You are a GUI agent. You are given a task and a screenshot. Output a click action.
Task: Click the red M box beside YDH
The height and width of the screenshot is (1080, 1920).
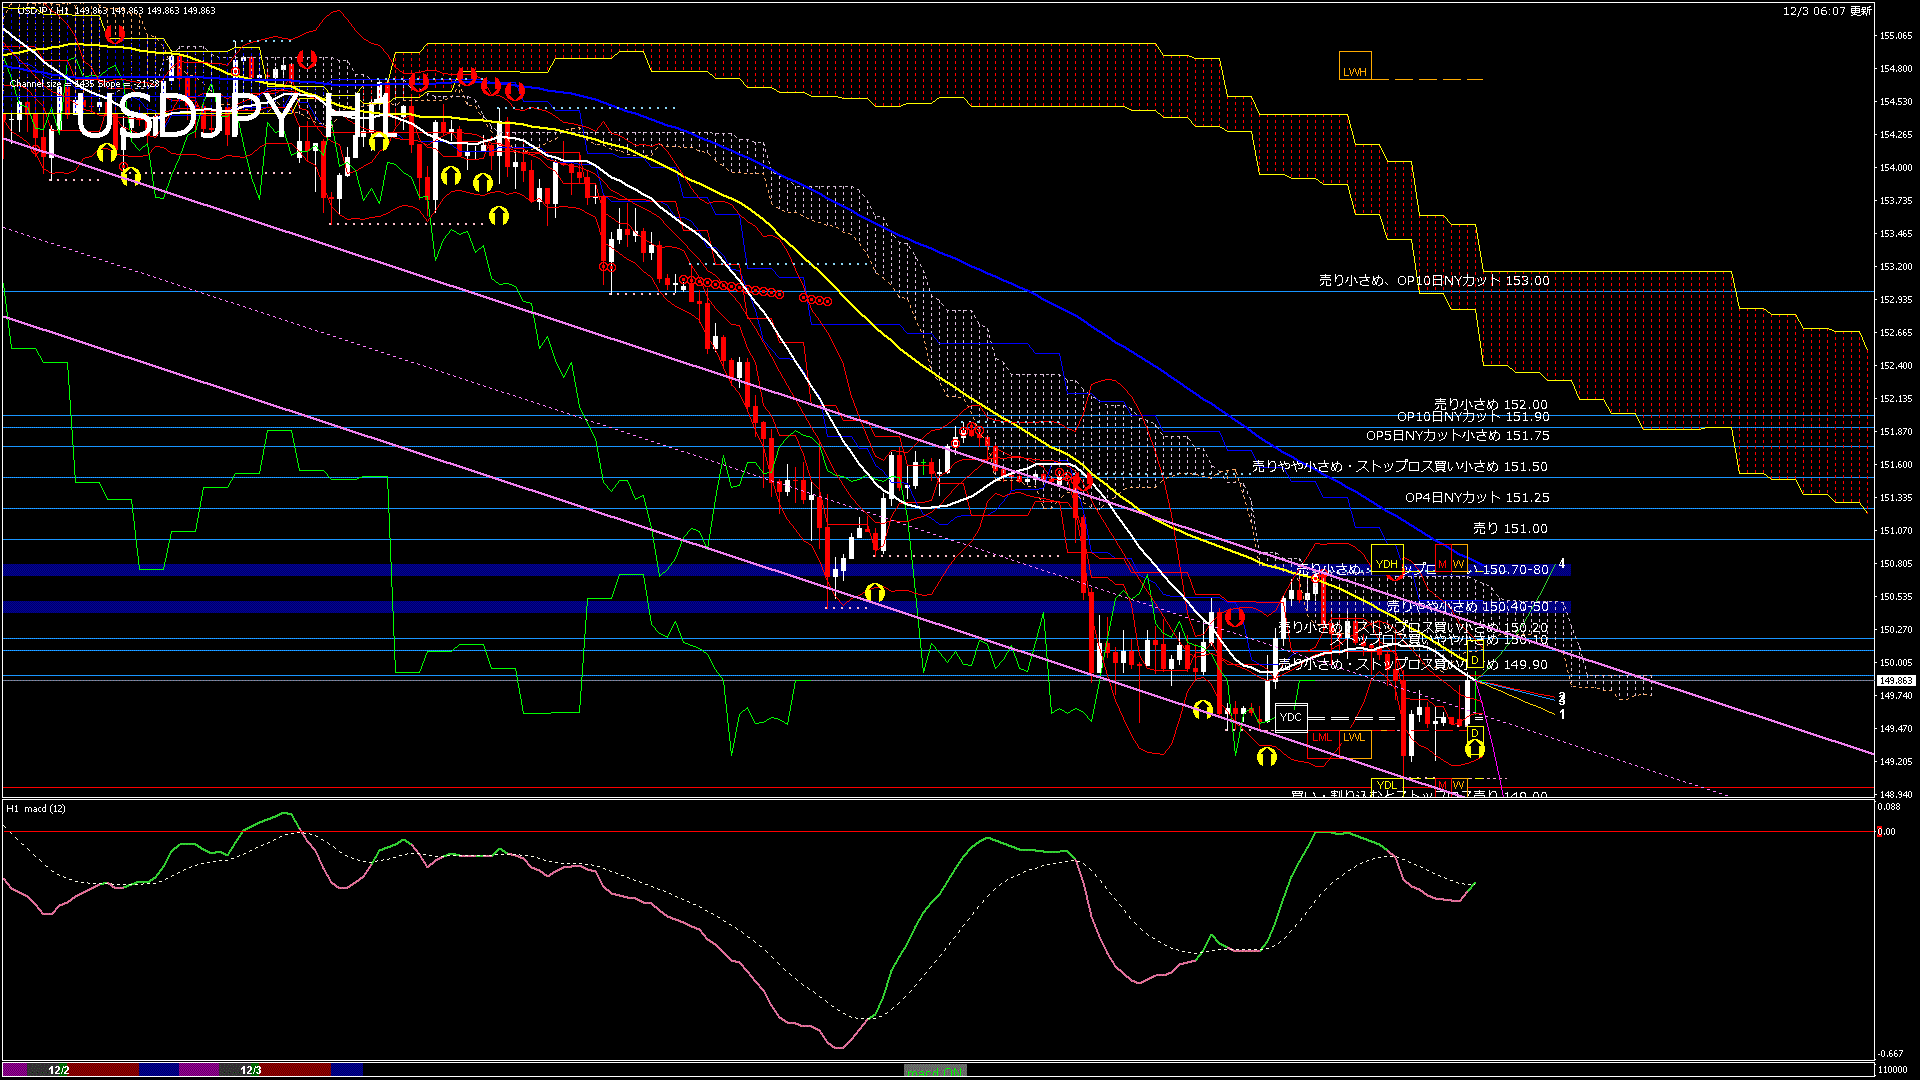1442,558
